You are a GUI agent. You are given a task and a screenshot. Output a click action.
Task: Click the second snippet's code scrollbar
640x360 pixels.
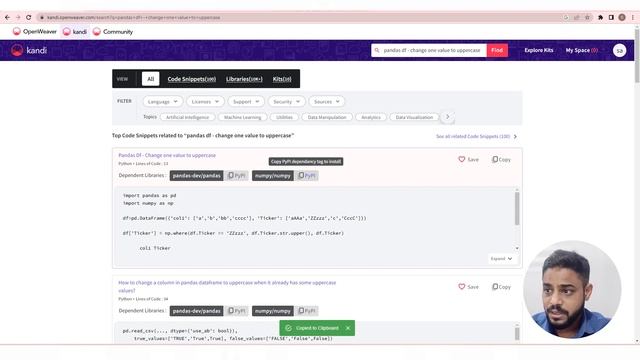coord(517,333)
